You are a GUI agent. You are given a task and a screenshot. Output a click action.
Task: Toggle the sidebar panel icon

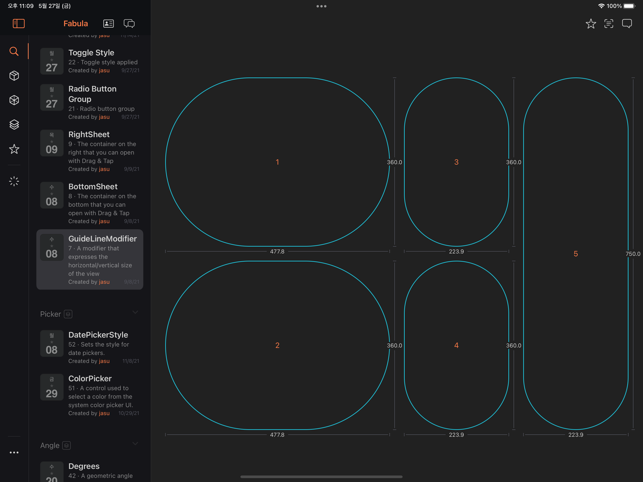[x=18, y=23]
